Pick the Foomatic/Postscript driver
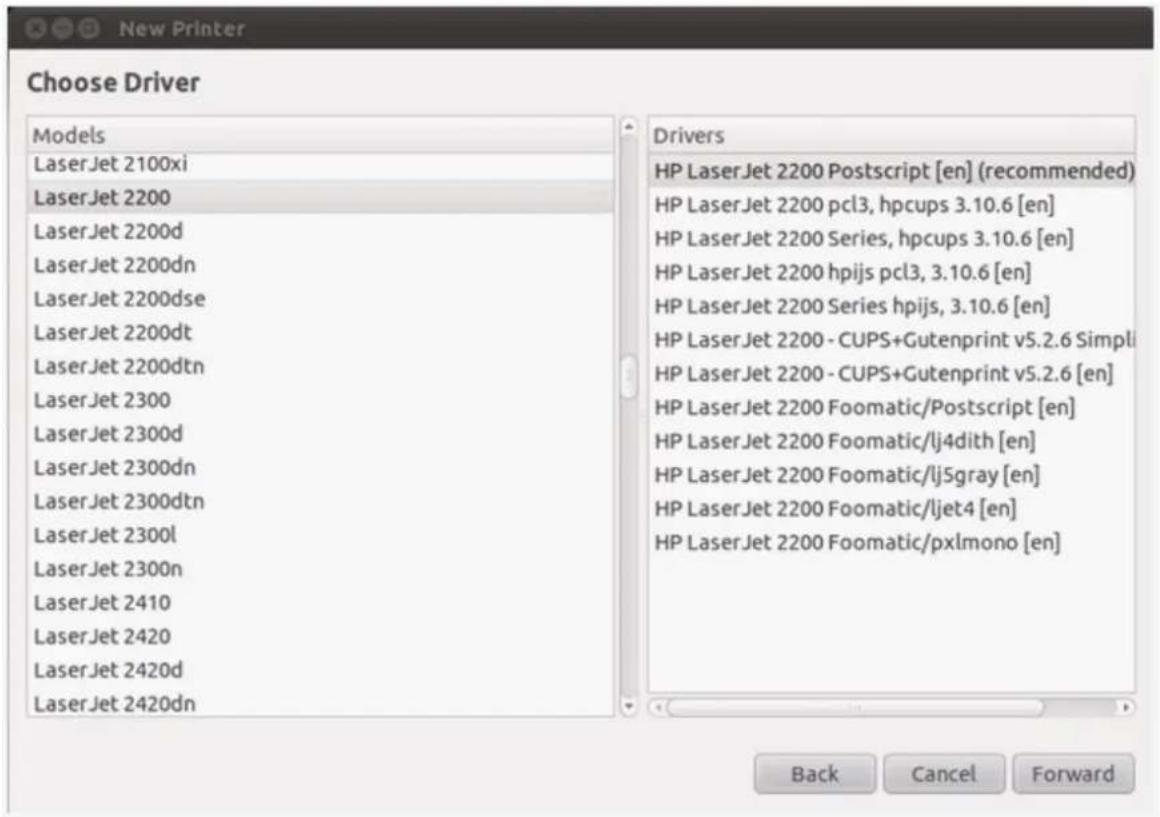This screenshot has width=1160, height=817. 891,408
